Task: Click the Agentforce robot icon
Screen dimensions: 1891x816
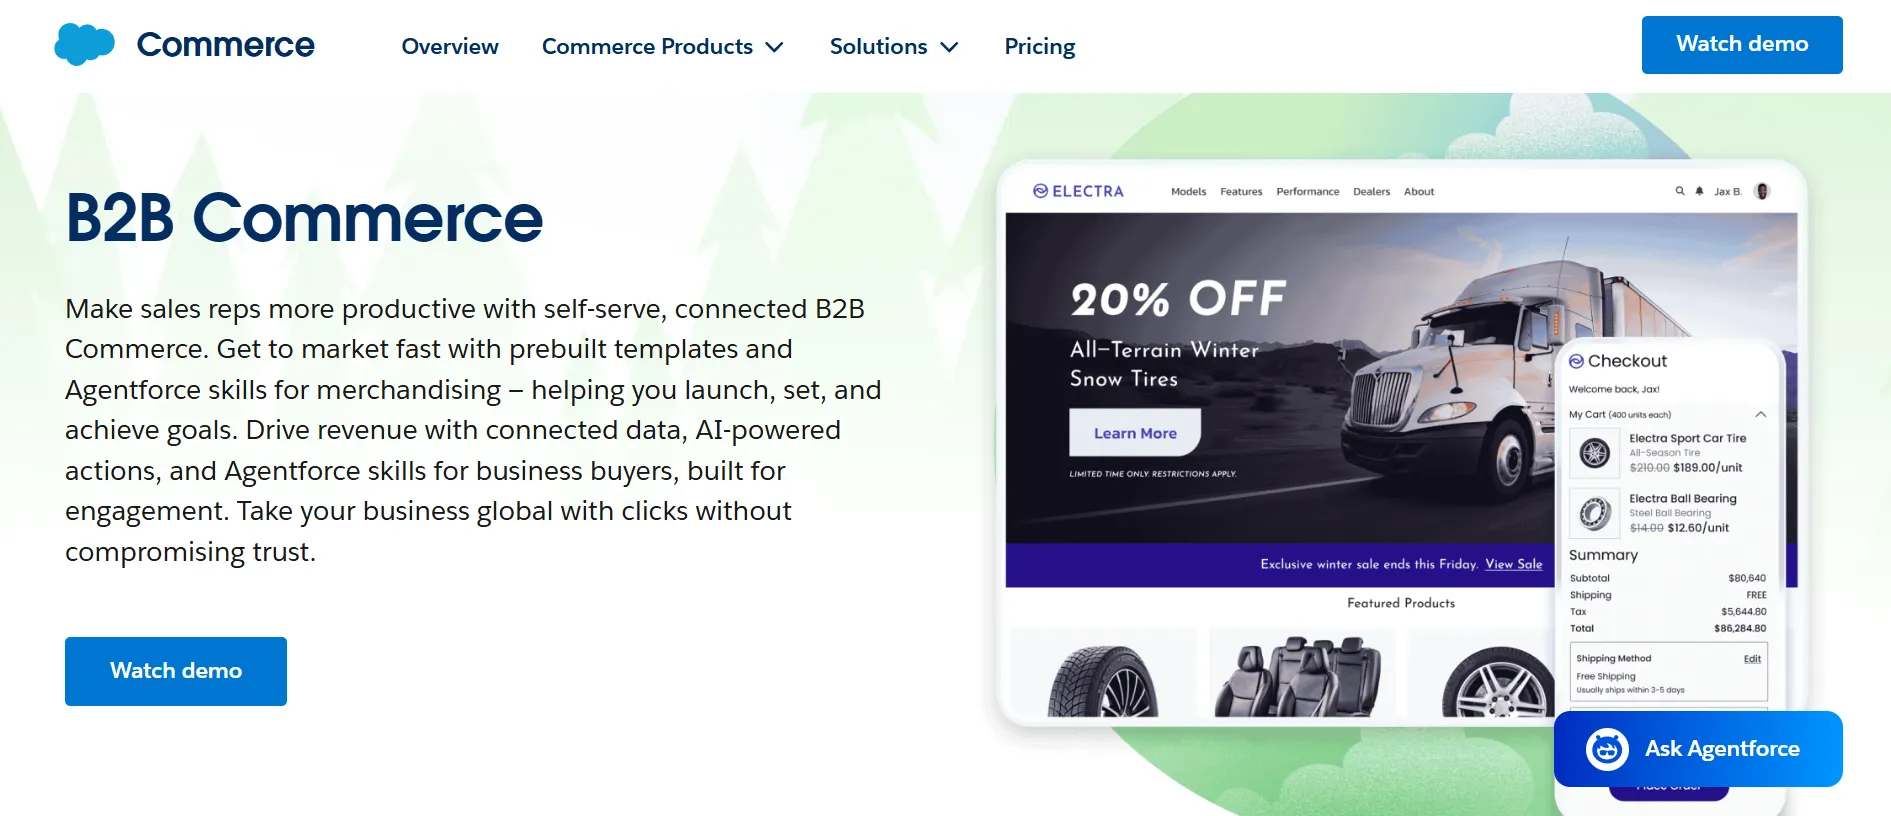Action: pos(1607,749)
